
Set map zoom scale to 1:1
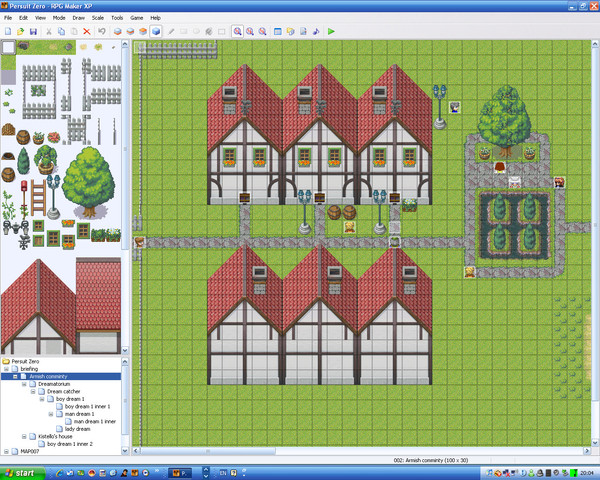(237, 31)
